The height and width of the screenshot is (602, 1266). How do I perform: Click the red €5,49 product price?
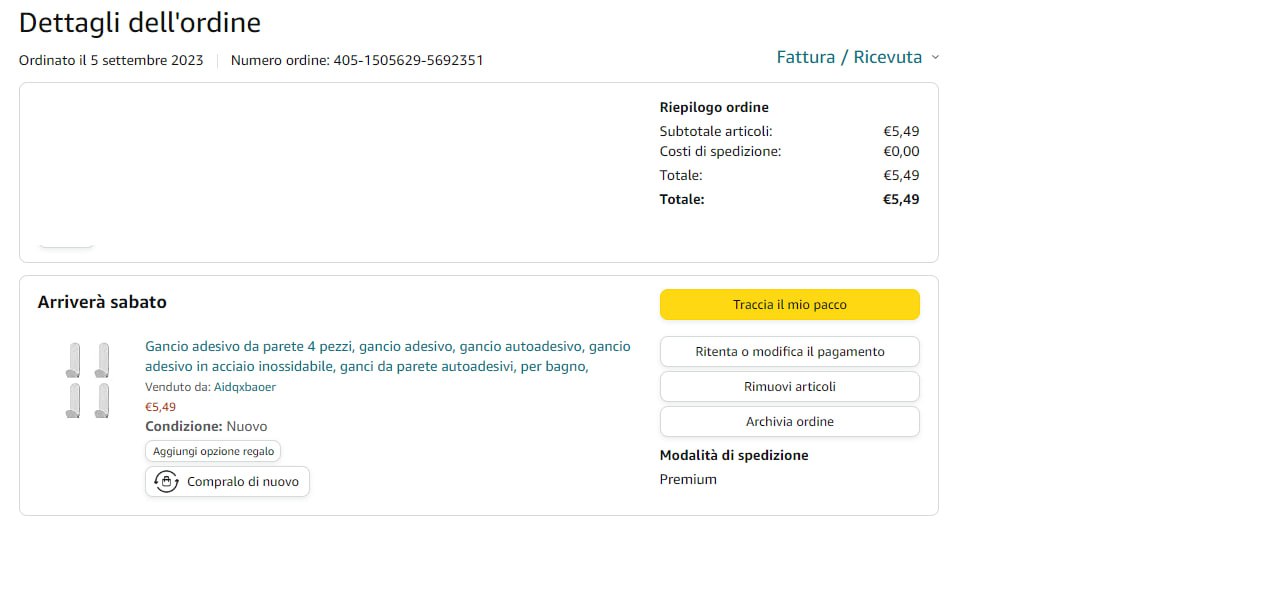click(160, 407)
